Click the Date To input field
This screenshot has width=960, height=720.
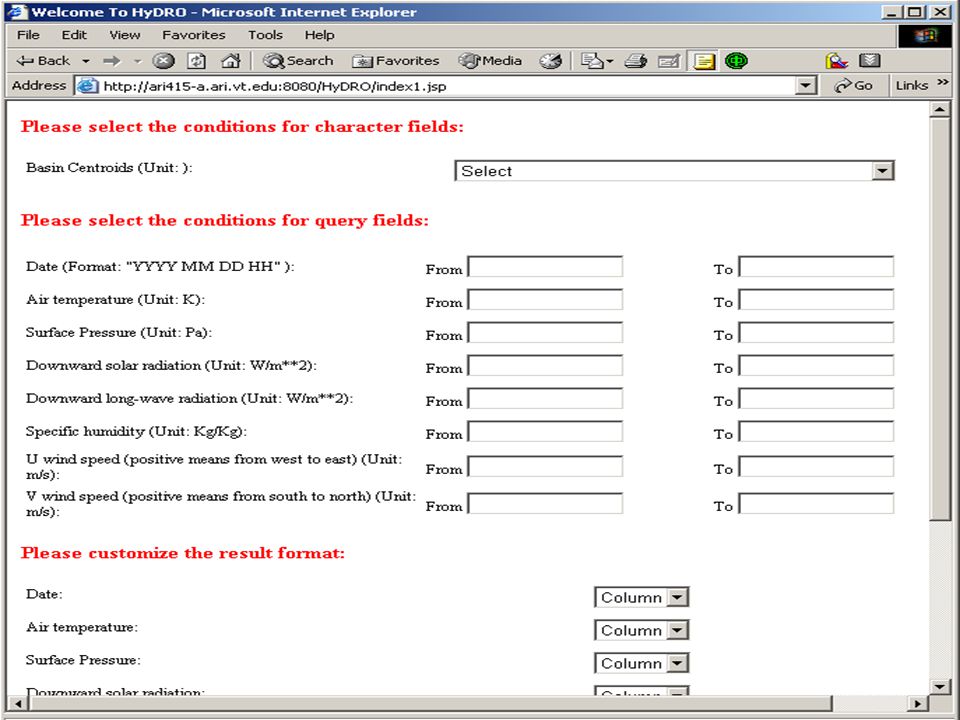click(x=816, y=267)
